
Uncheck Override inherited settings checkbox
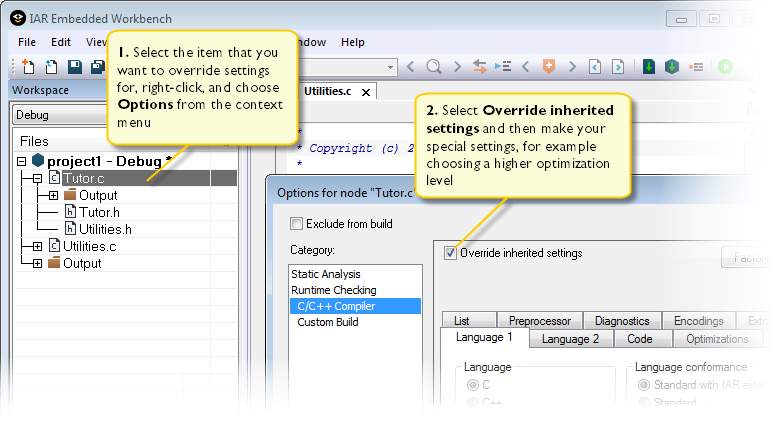(x=450, y=253)
